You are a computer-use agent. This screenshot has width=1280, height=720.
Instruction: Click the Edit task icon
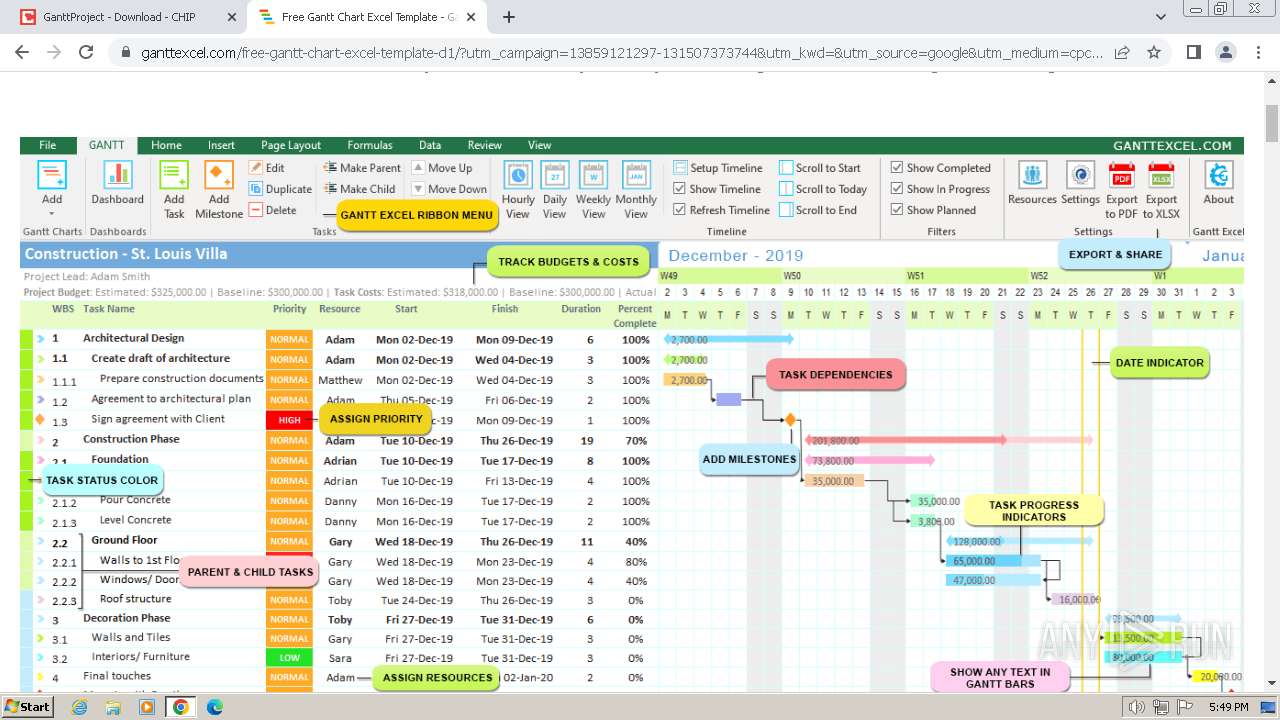256,168
